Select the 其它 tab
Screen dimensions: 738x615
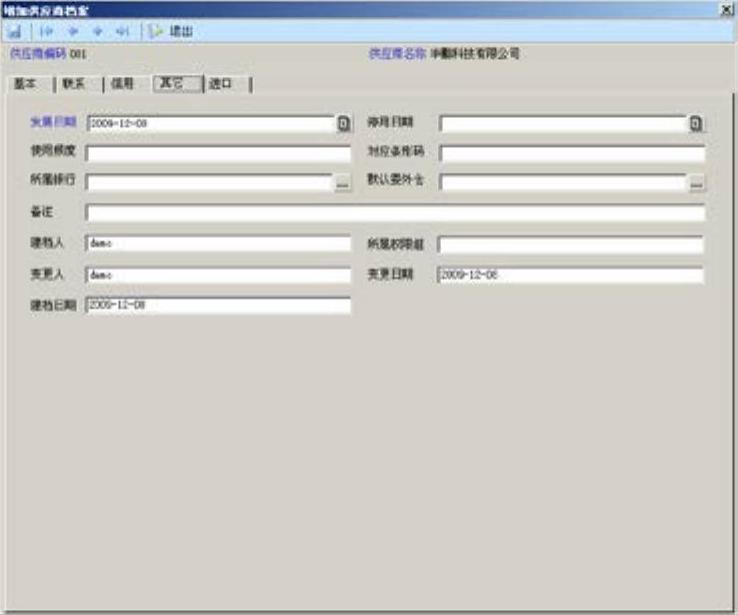[x=178, y=83]
